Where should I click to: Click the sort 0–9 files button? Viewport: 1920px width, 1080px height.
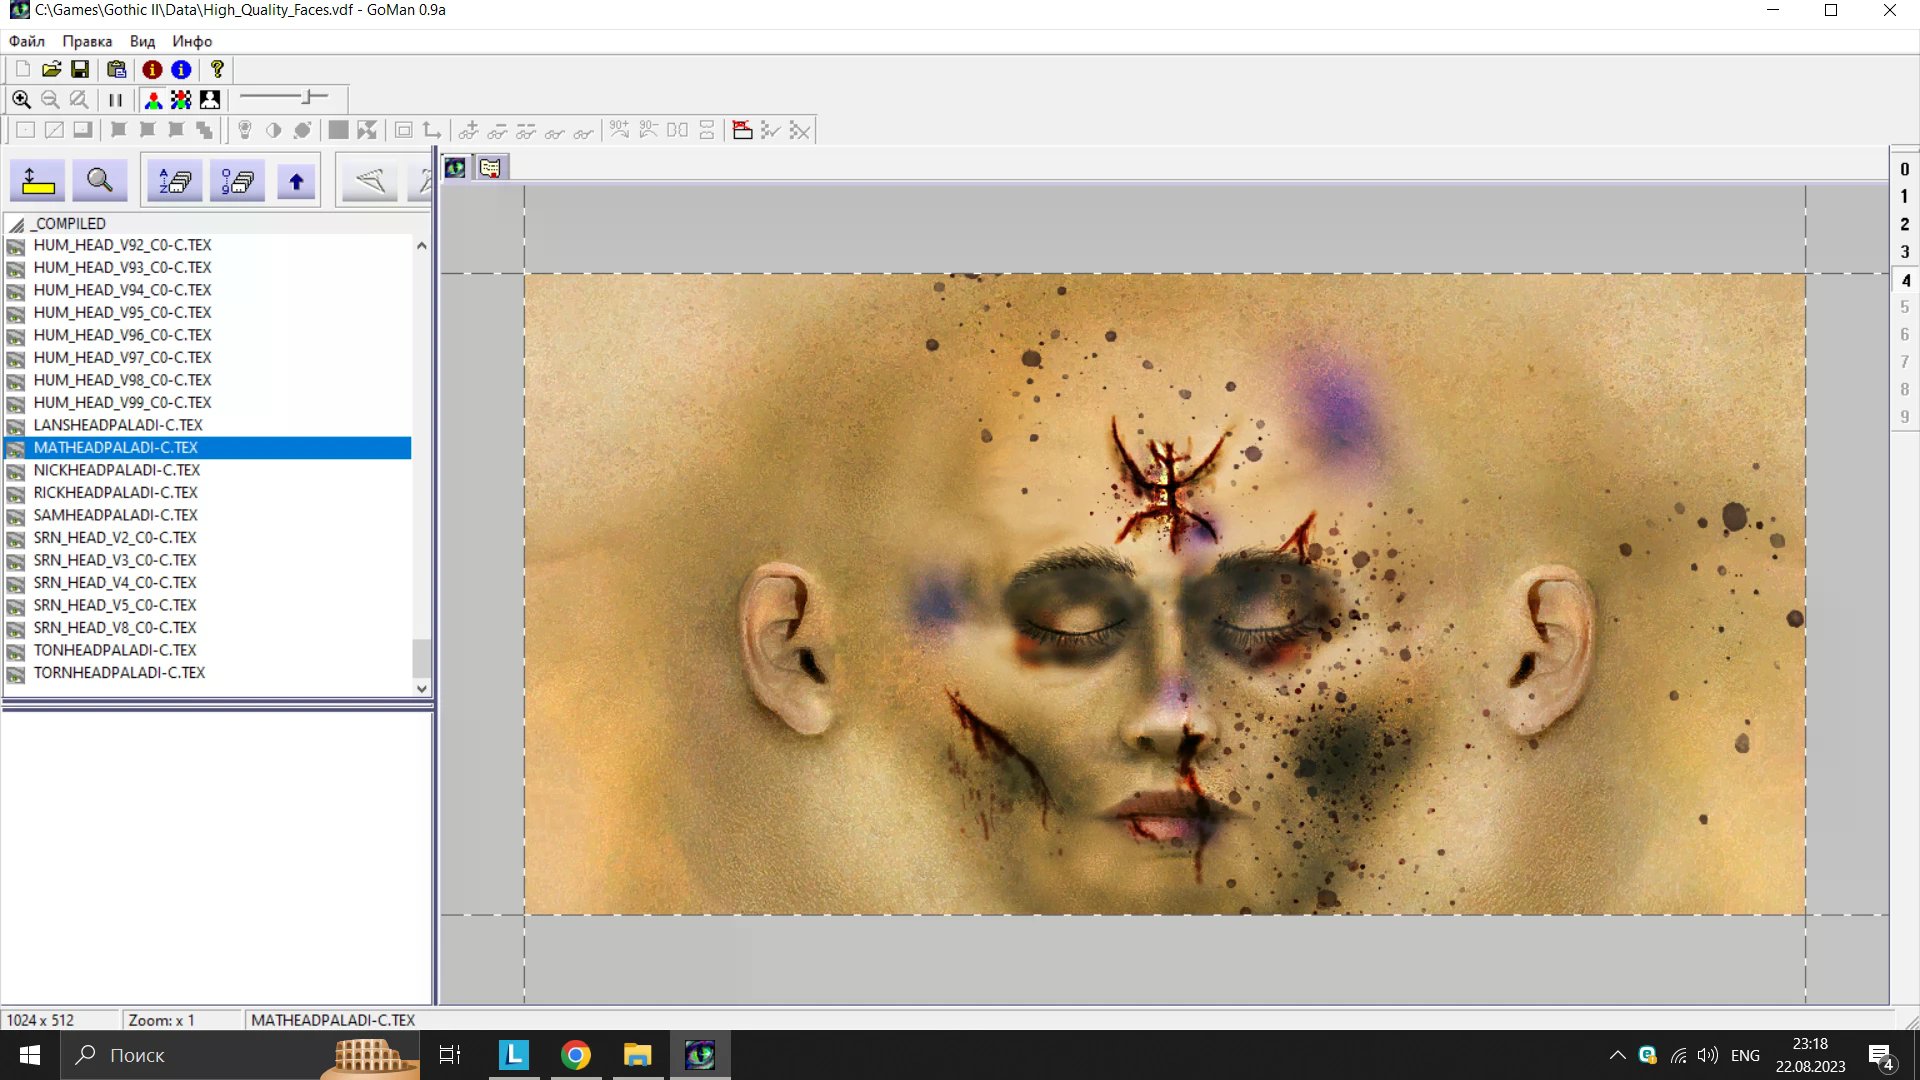237,181
